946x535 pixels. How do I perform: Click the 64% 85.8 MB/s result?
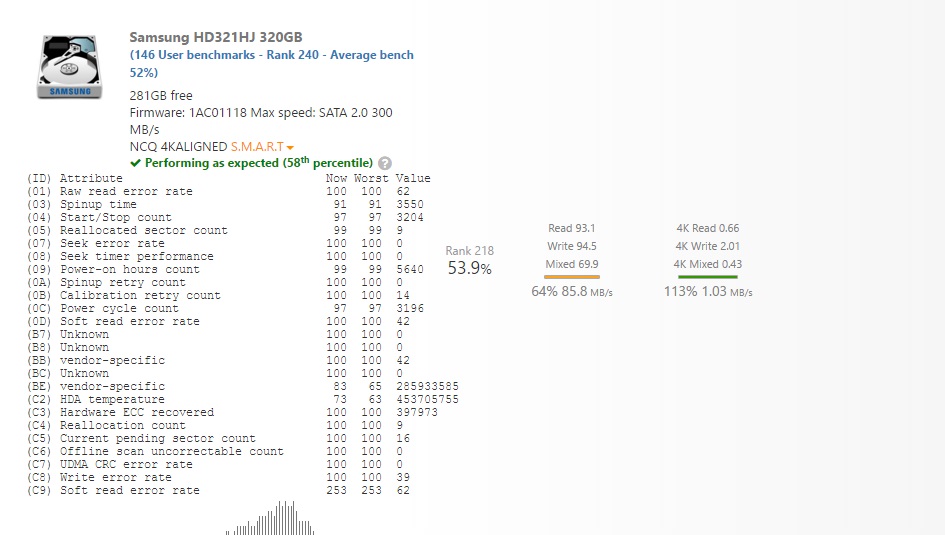(x=571, y=292)
